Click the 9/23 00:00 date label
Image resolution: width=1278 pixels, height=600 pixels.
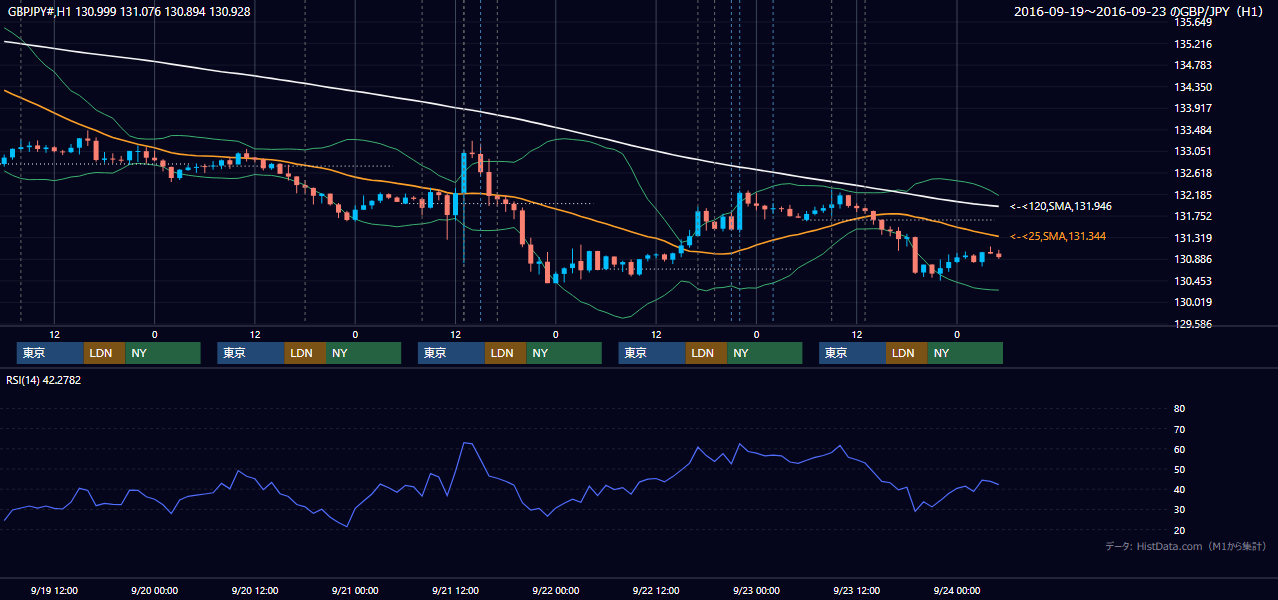(756, 591)
